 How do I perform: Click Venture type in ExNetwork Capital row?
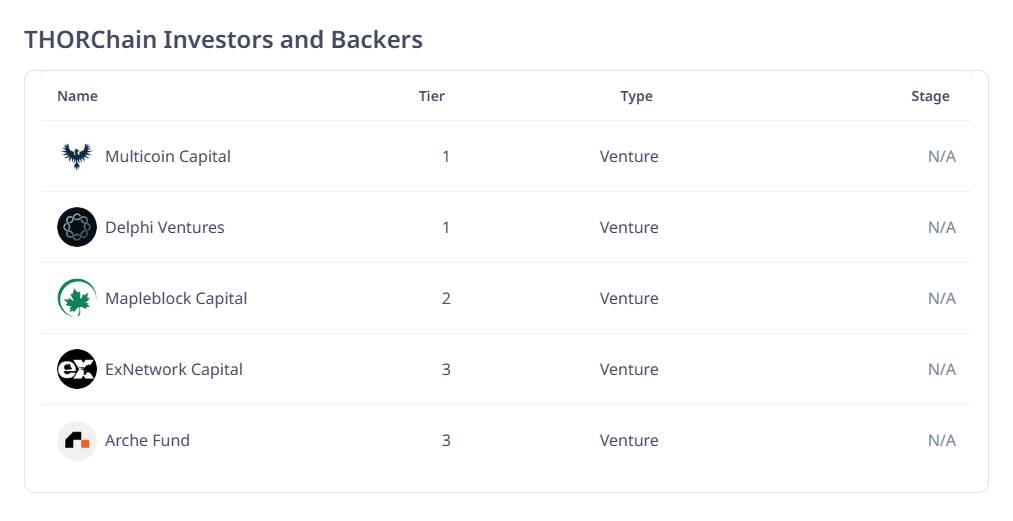629,370
